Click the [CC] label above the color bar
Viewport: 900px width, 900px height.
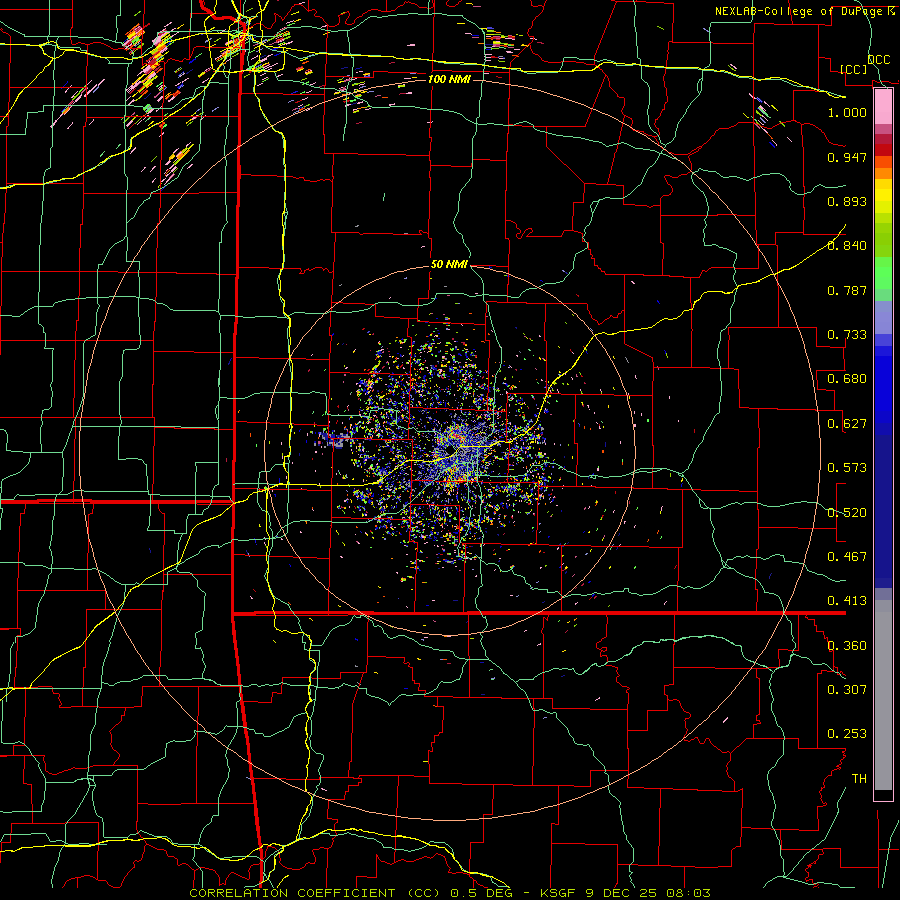854,69
